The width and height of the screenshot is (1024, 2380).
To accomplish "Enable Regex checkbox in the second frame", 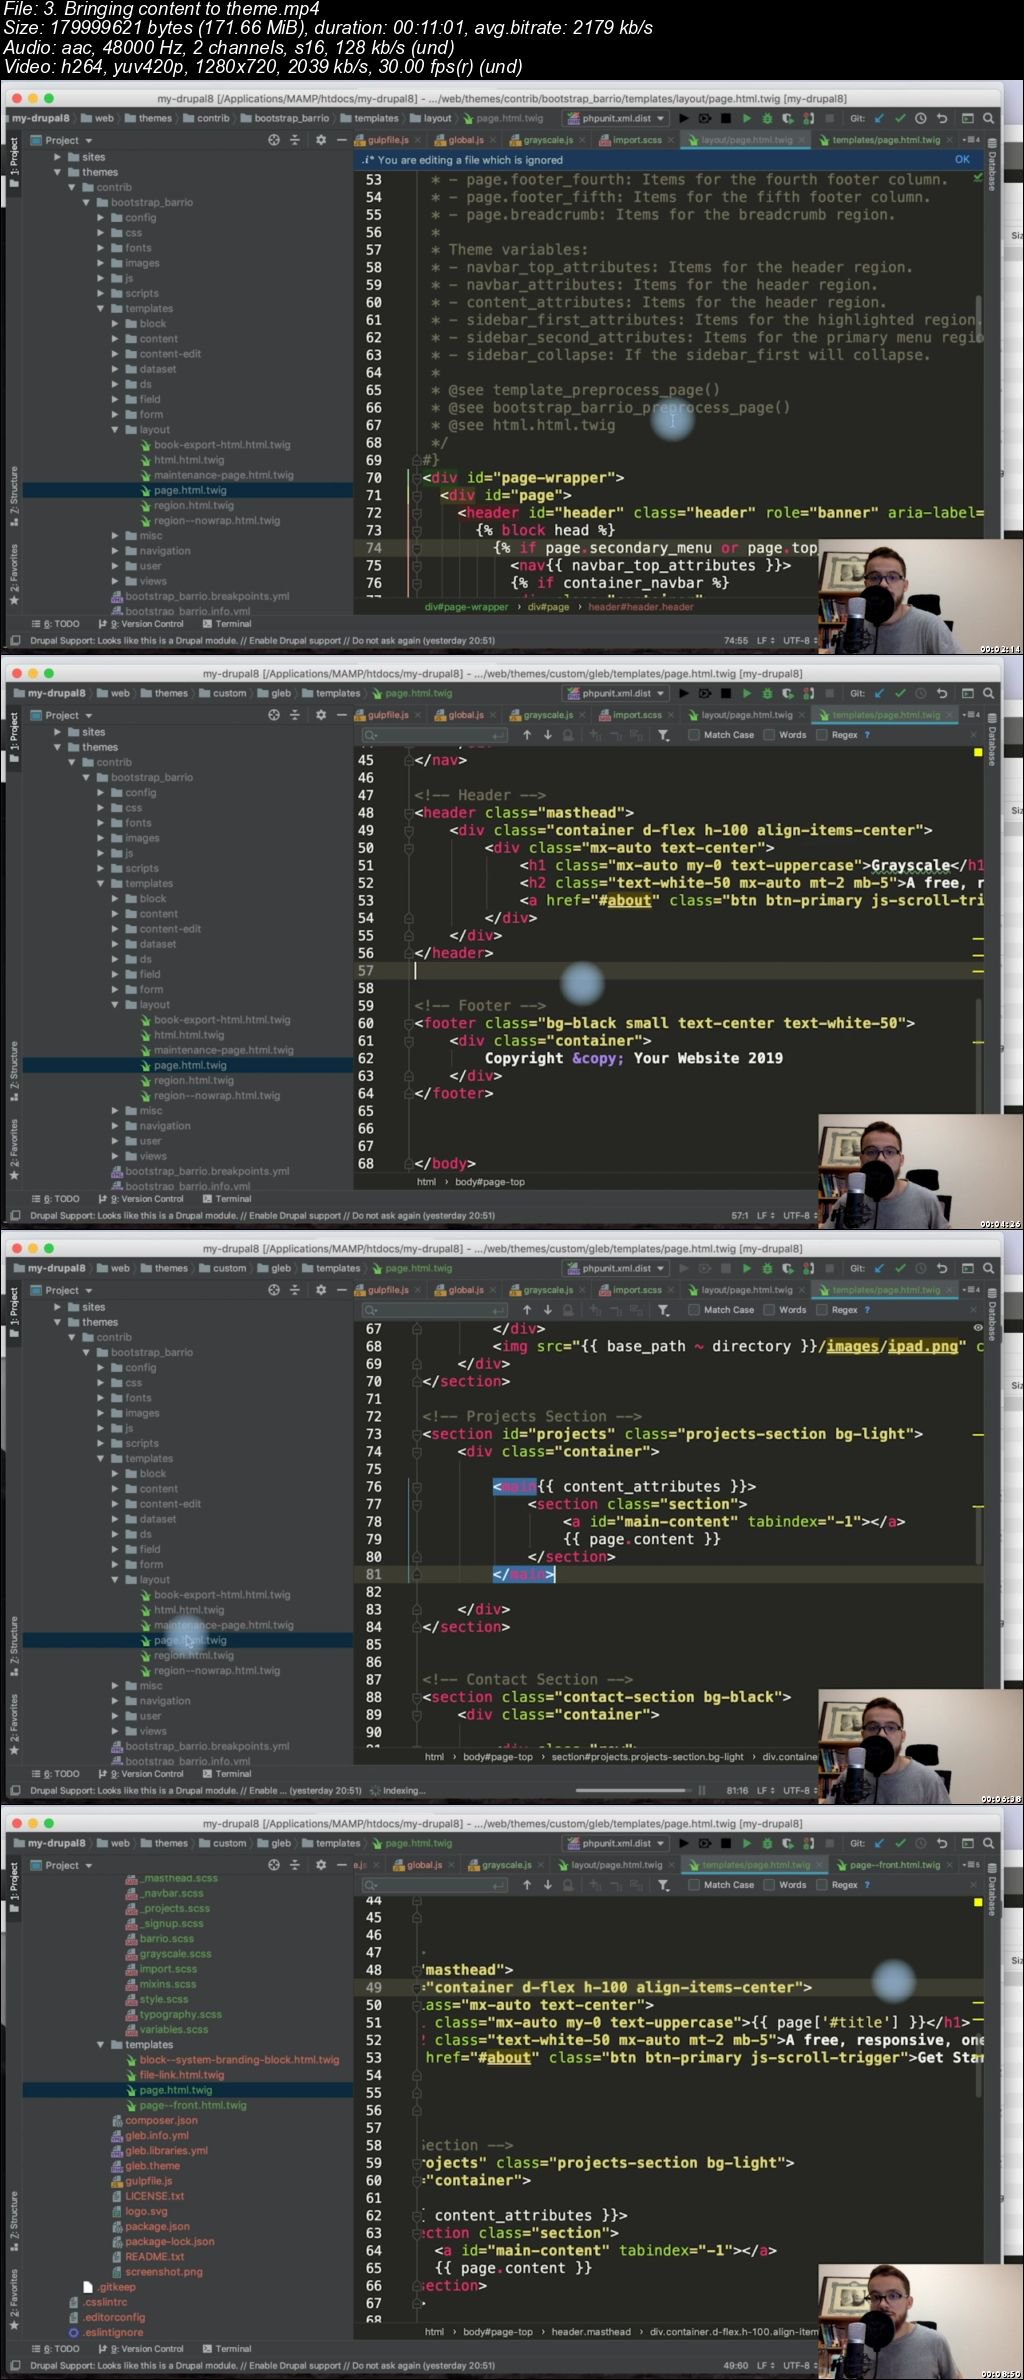I will [x=822, y=735].
